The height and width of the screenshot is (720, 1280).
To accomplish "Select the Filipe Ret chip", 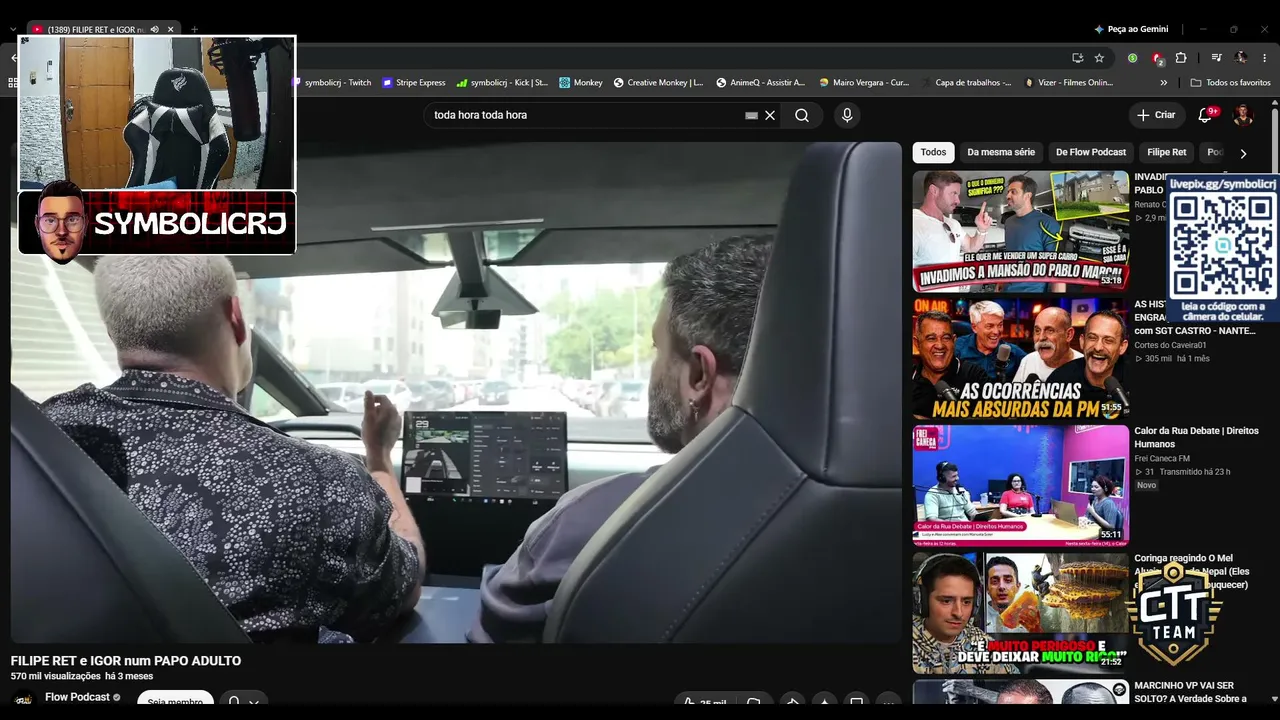I will pos(1167,153).
